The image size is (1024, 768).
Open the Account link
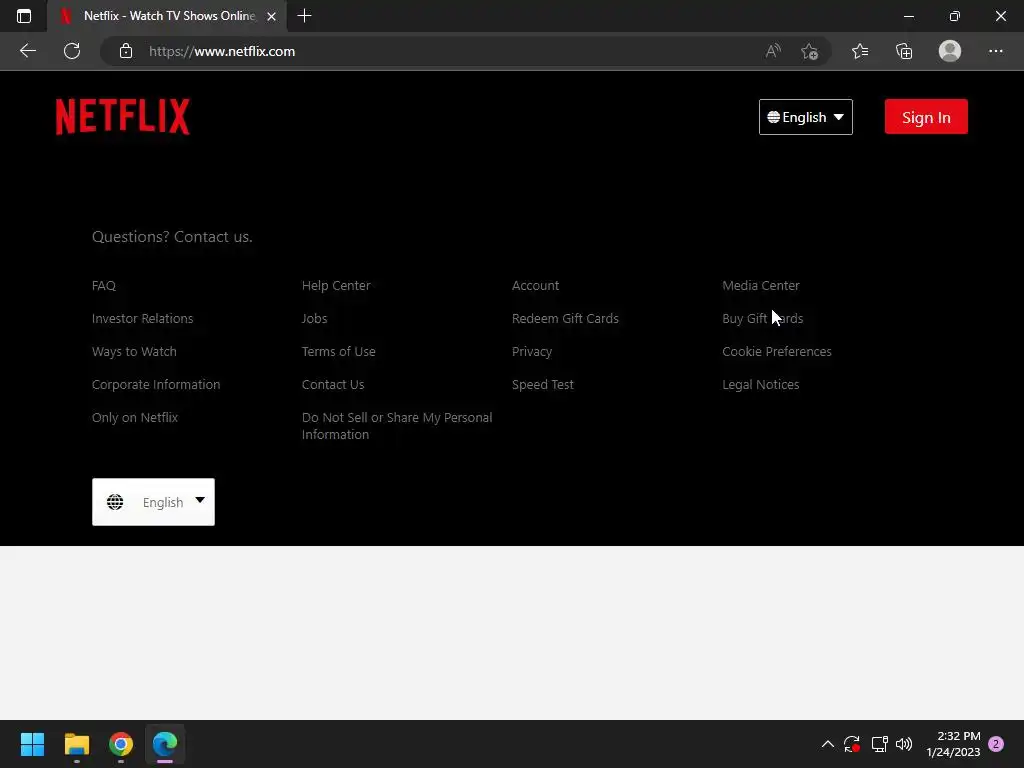536,285
